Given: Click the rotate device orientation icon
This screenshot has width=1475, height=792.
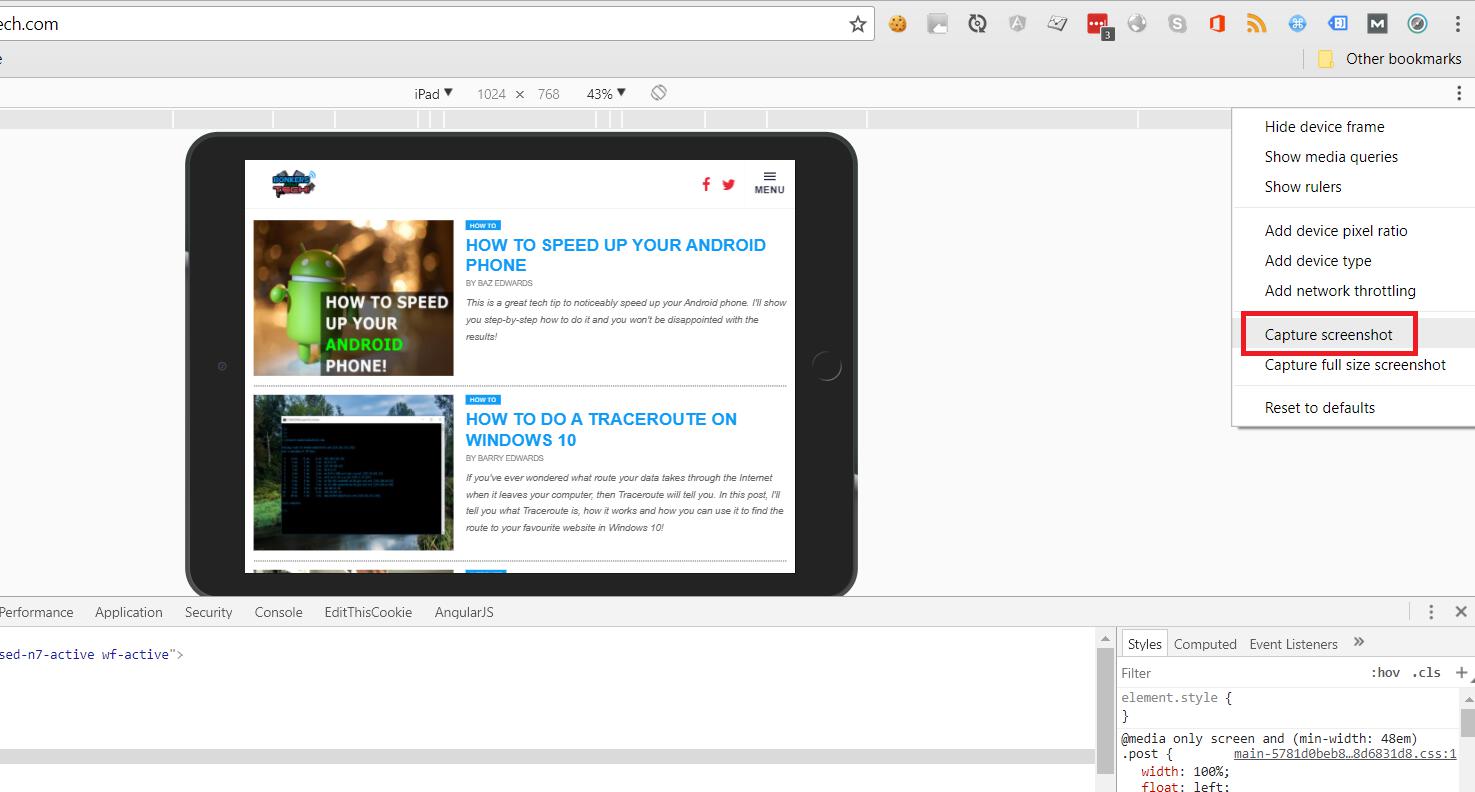Looking at the screenshot, I should [658, 93].
